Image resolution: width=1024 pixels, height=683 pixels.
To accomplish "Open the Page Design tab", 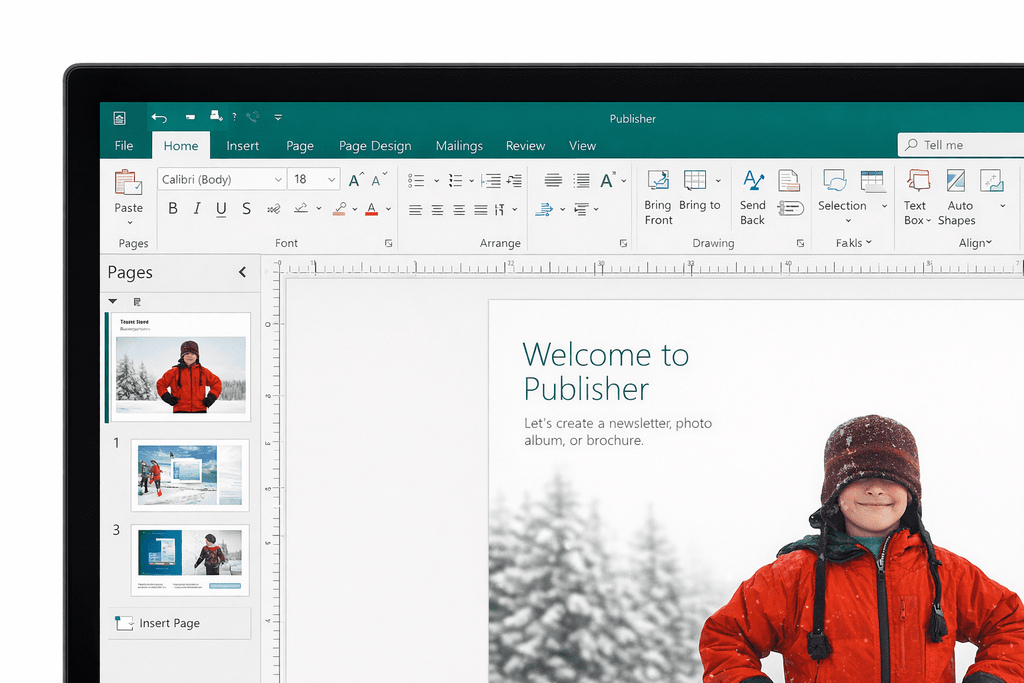I will (375, 146).
